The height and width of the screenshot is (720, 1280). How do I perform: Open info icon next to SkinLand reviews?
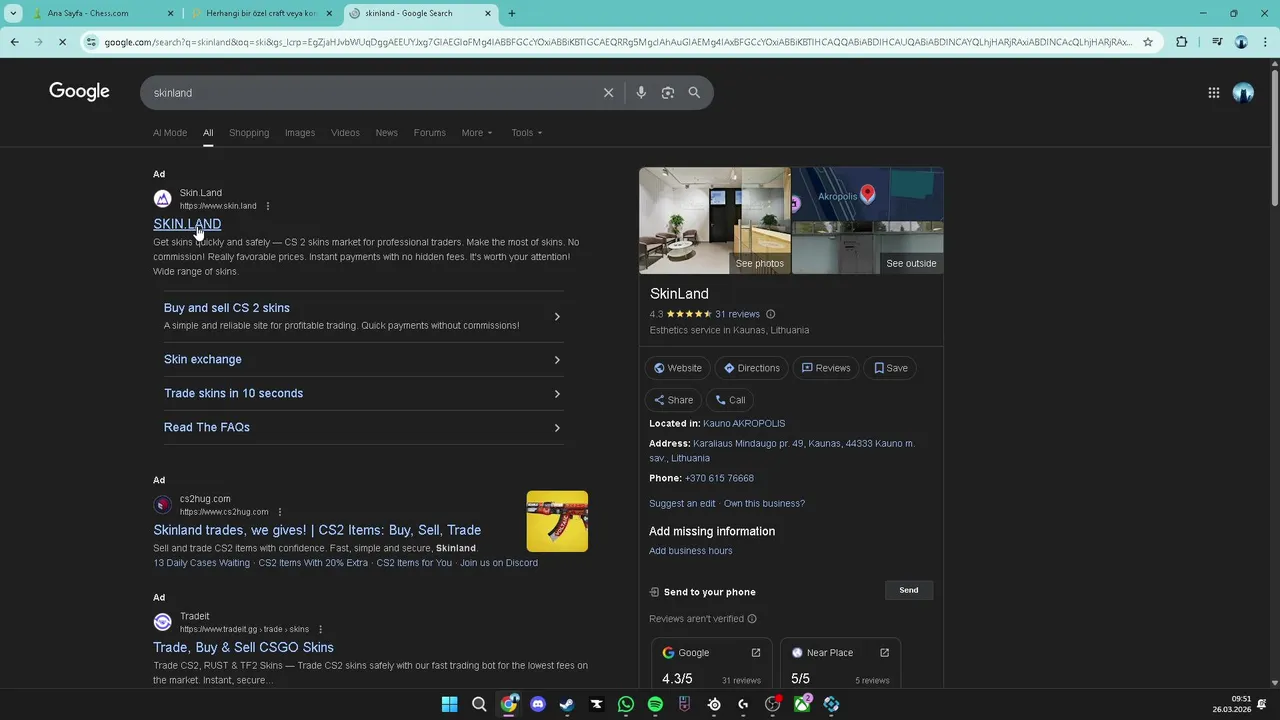click(770, 314)
